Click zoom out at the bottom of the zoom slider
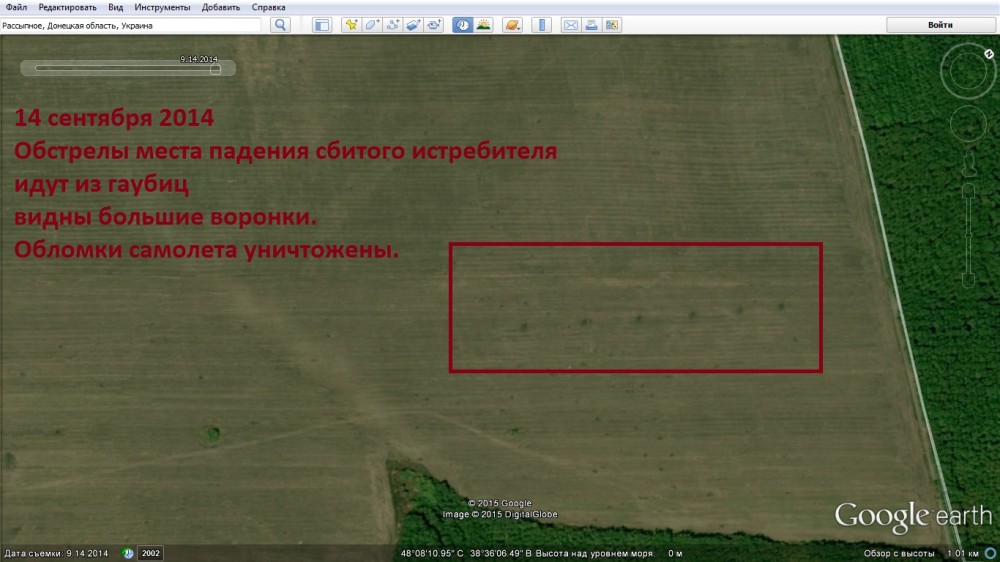The height and width of the screenshot is (562, 1000). [x=969, y=281]
